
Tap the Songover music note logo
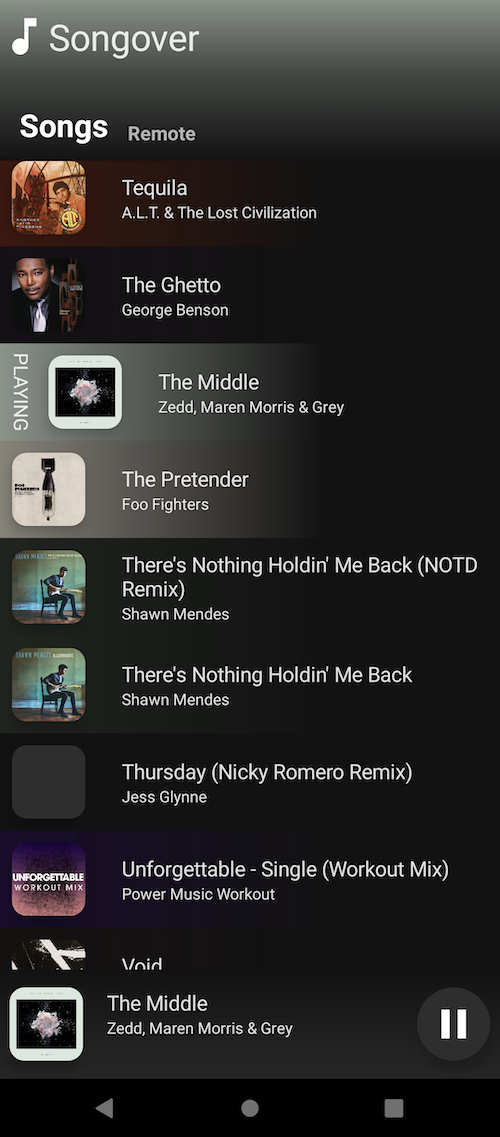(24, 37)
